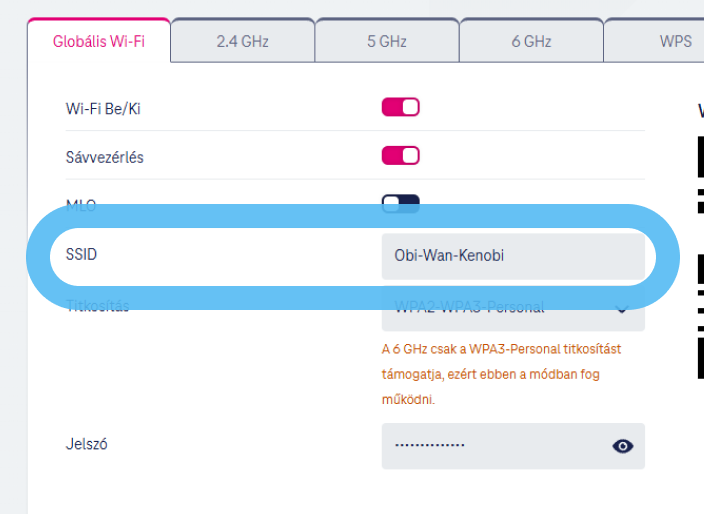Viewport: 704px width, 514px height.
Task: Select the Globális Wi-Fi tab
Action: click(99, 42)
